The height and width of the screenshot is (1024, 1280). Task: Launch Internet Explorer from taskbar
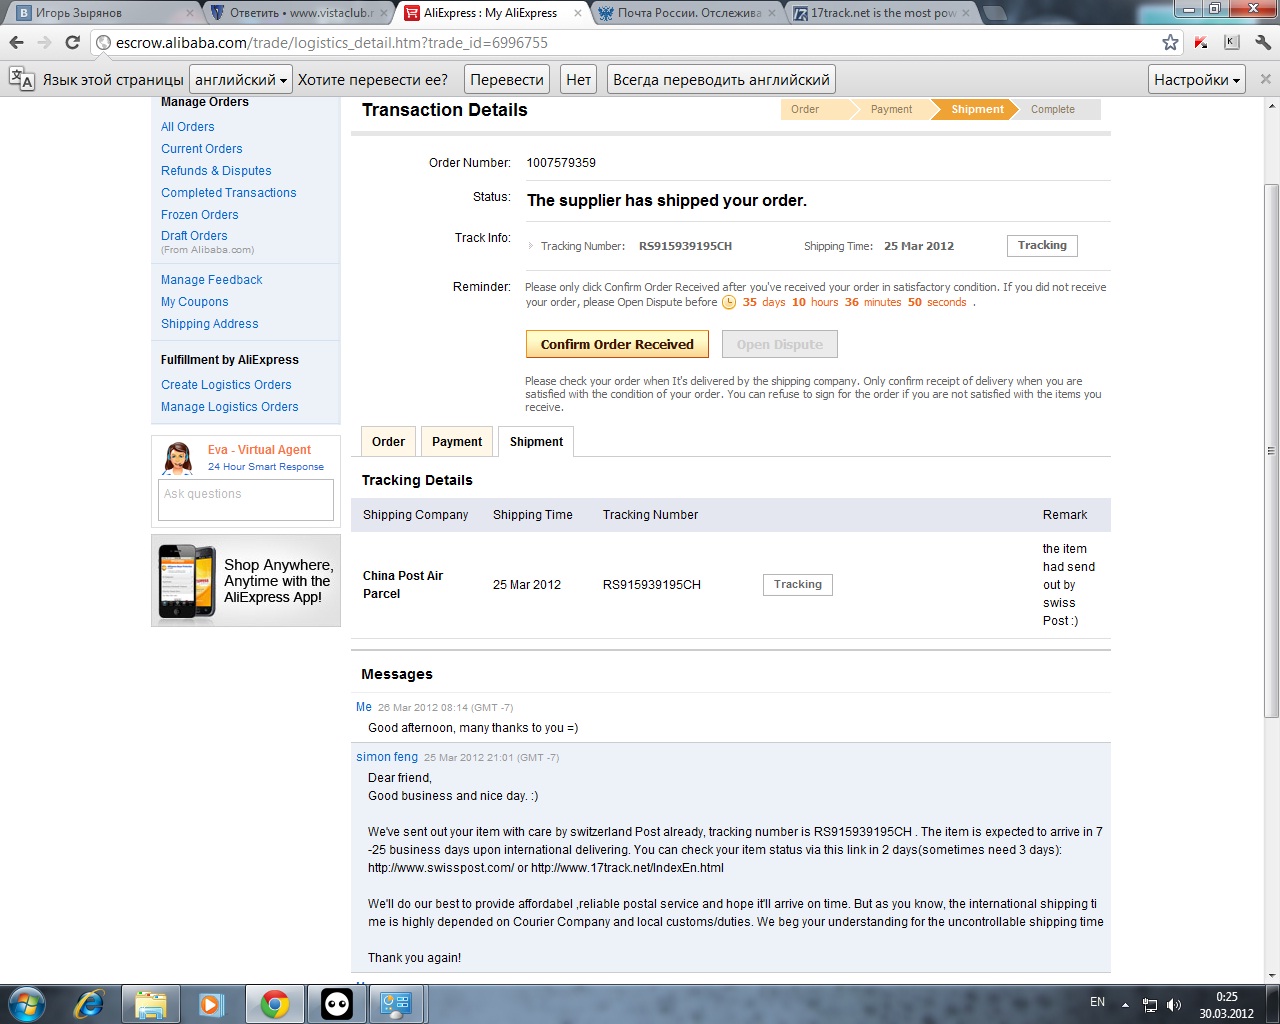tap(89, 1003)
